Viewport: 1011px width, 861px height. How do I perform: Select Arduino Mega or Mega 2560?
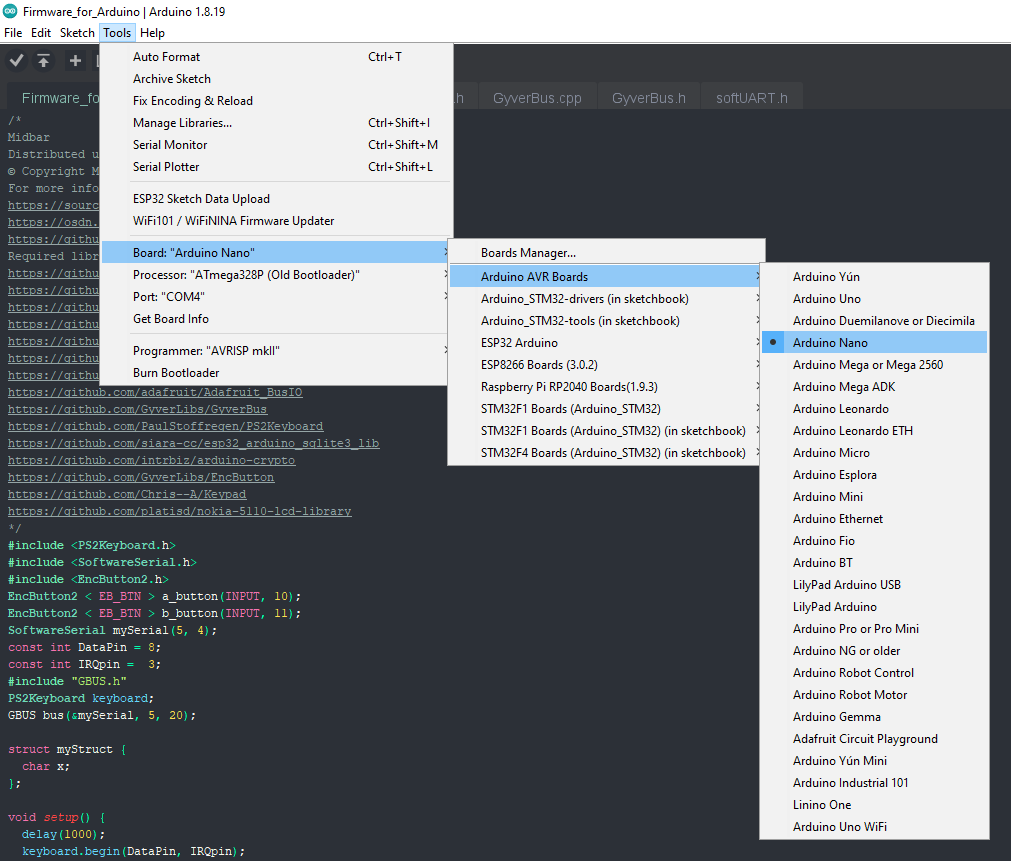[874, 364]
